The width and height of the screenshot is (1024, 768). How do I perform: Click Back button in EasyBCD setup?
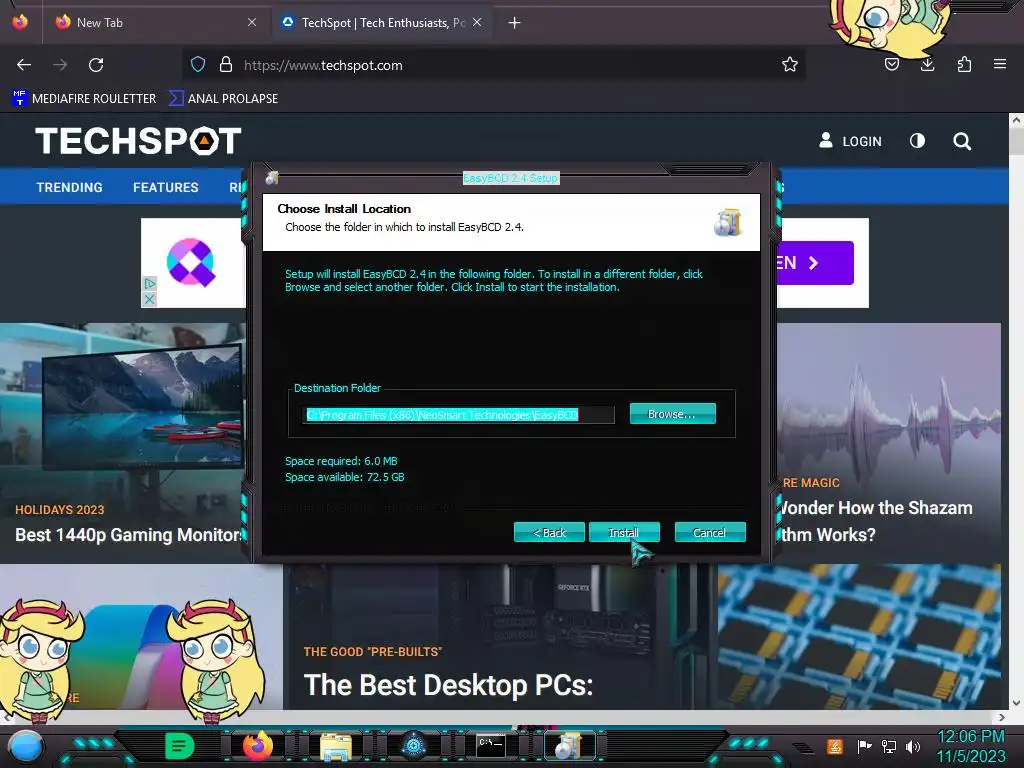click(549, 532)
